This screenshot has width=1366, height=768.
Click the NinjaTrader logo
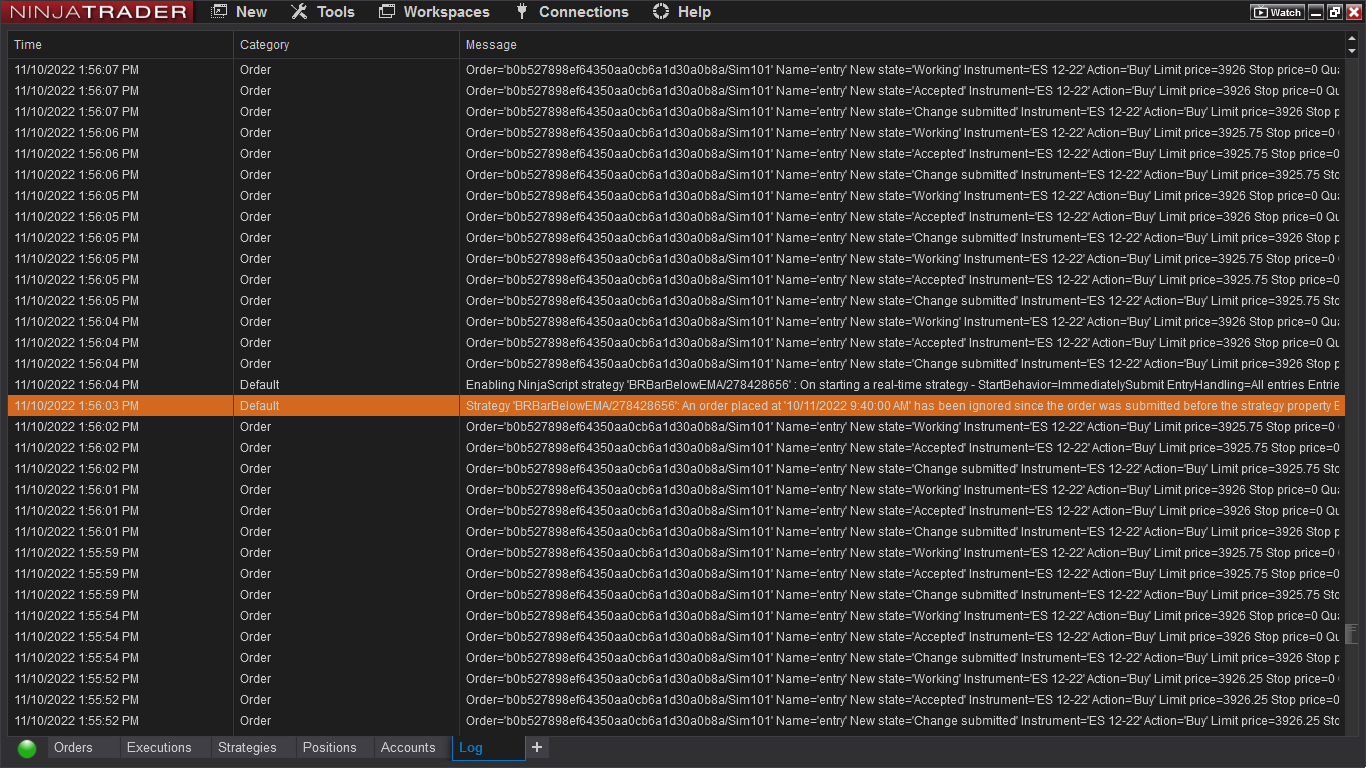[97, 12]
